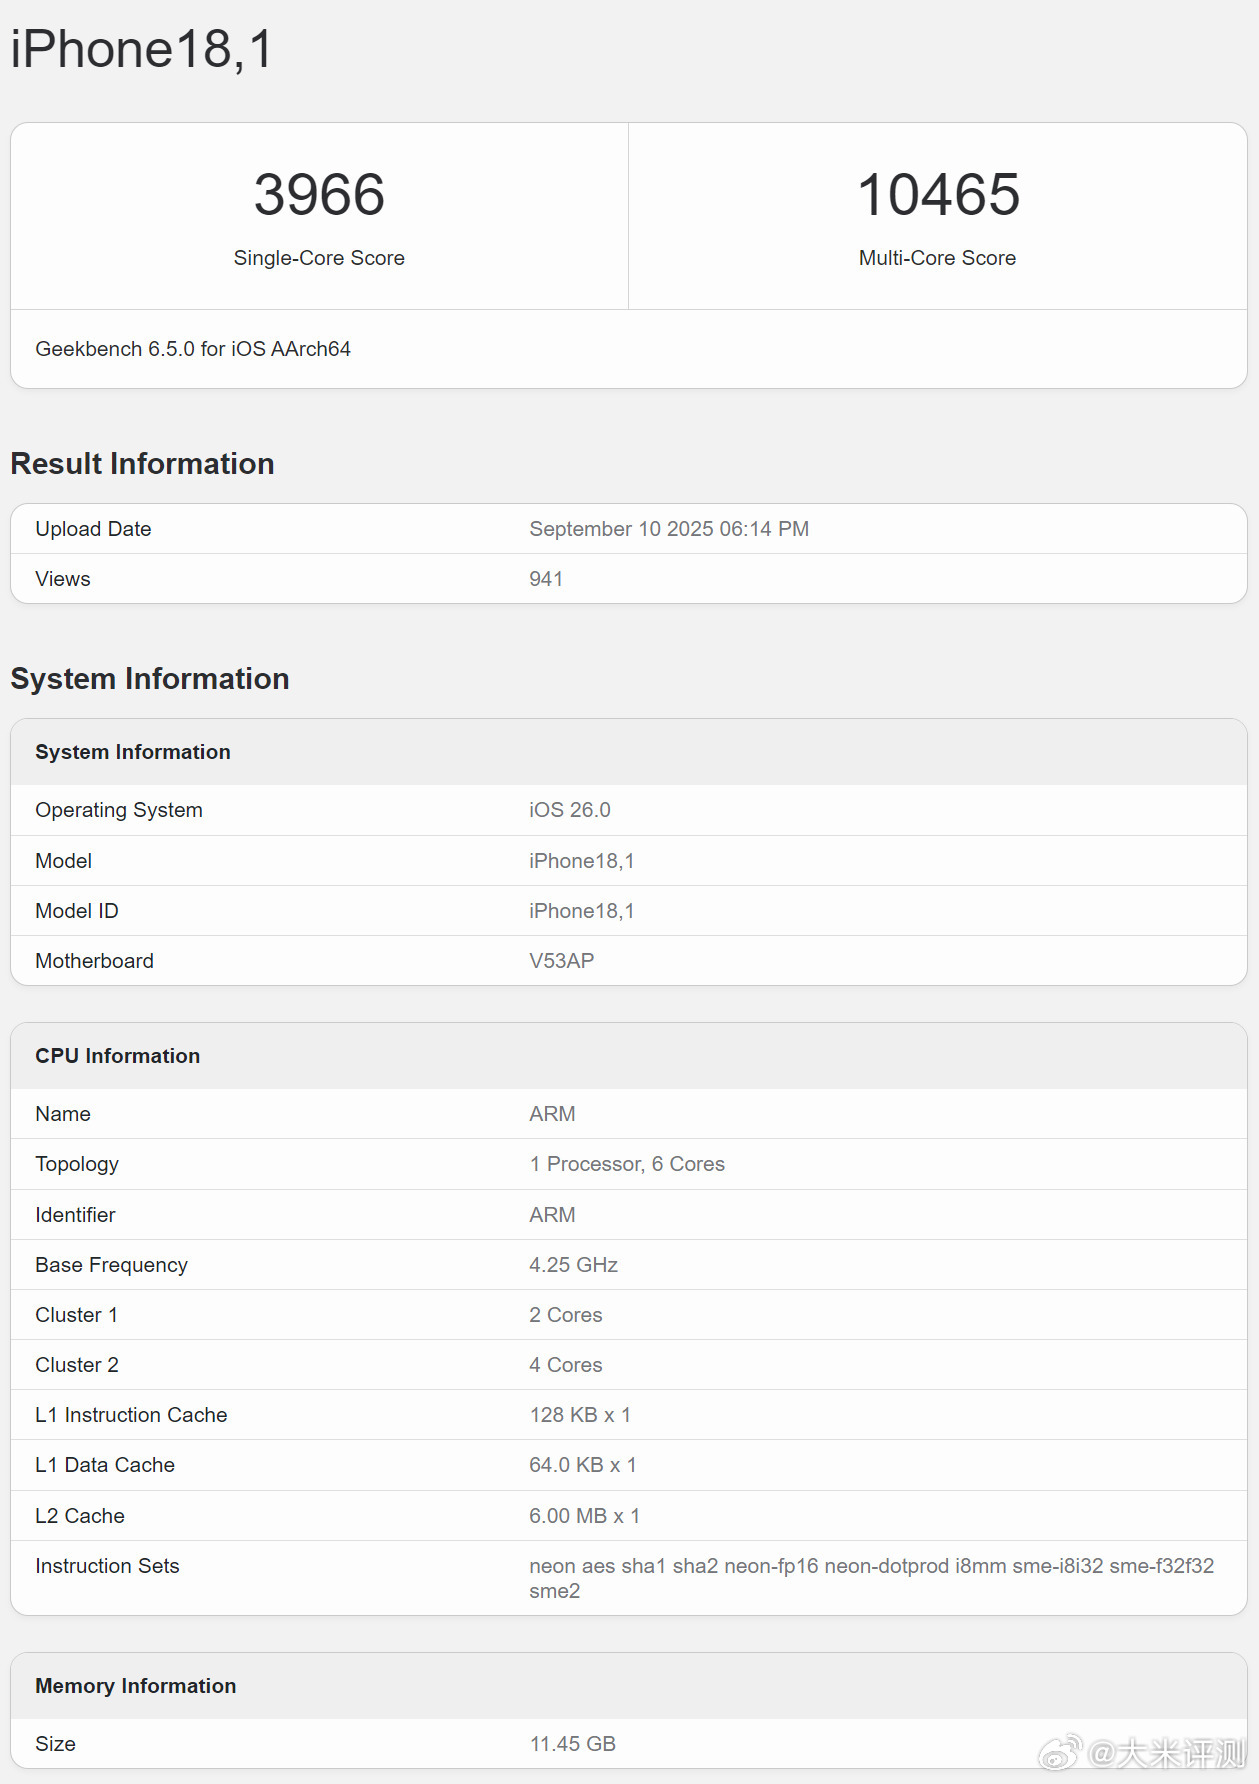The height and width of the screenshot is (1784, 1259).
Task: Click the Instruction Sets value text
Action: coord(872,1578)
